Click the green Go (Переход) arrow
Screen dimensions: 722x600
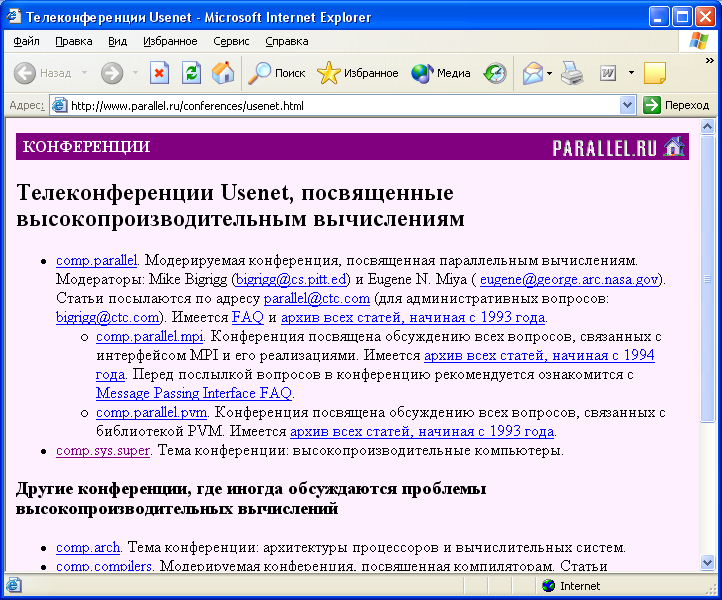pyautogui.click(x=652, y=105)
